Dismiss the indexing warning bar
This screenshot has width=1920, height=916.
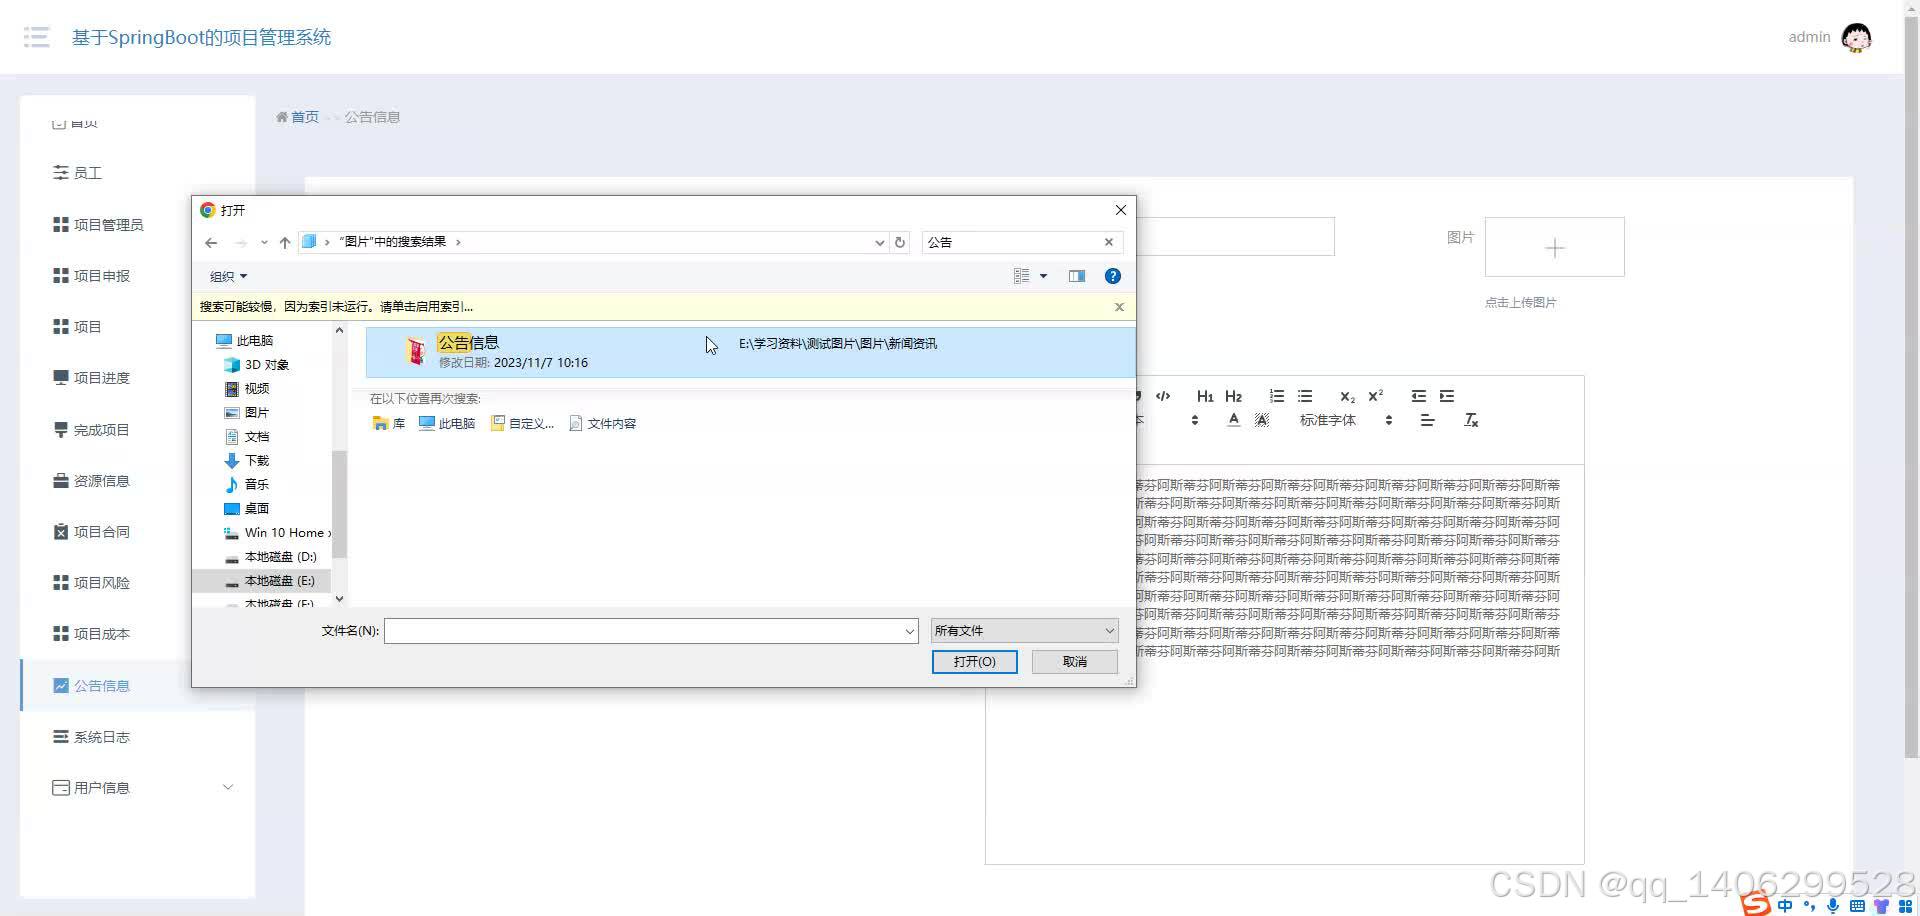(1119, 307)
